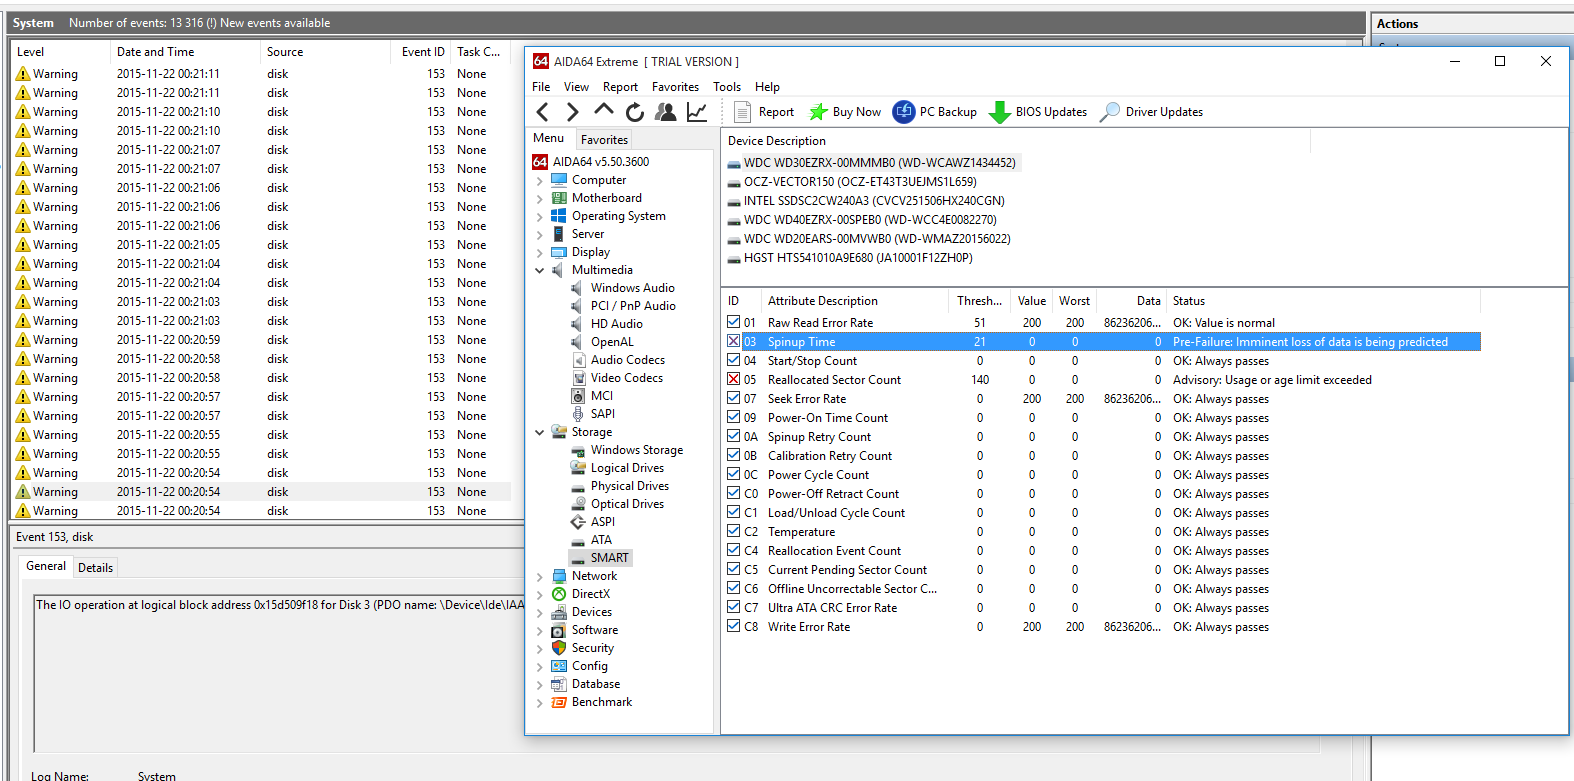
Task: Select the warning event at 2015-11-22 00:21:07 first row
Action: pos(262,150)
